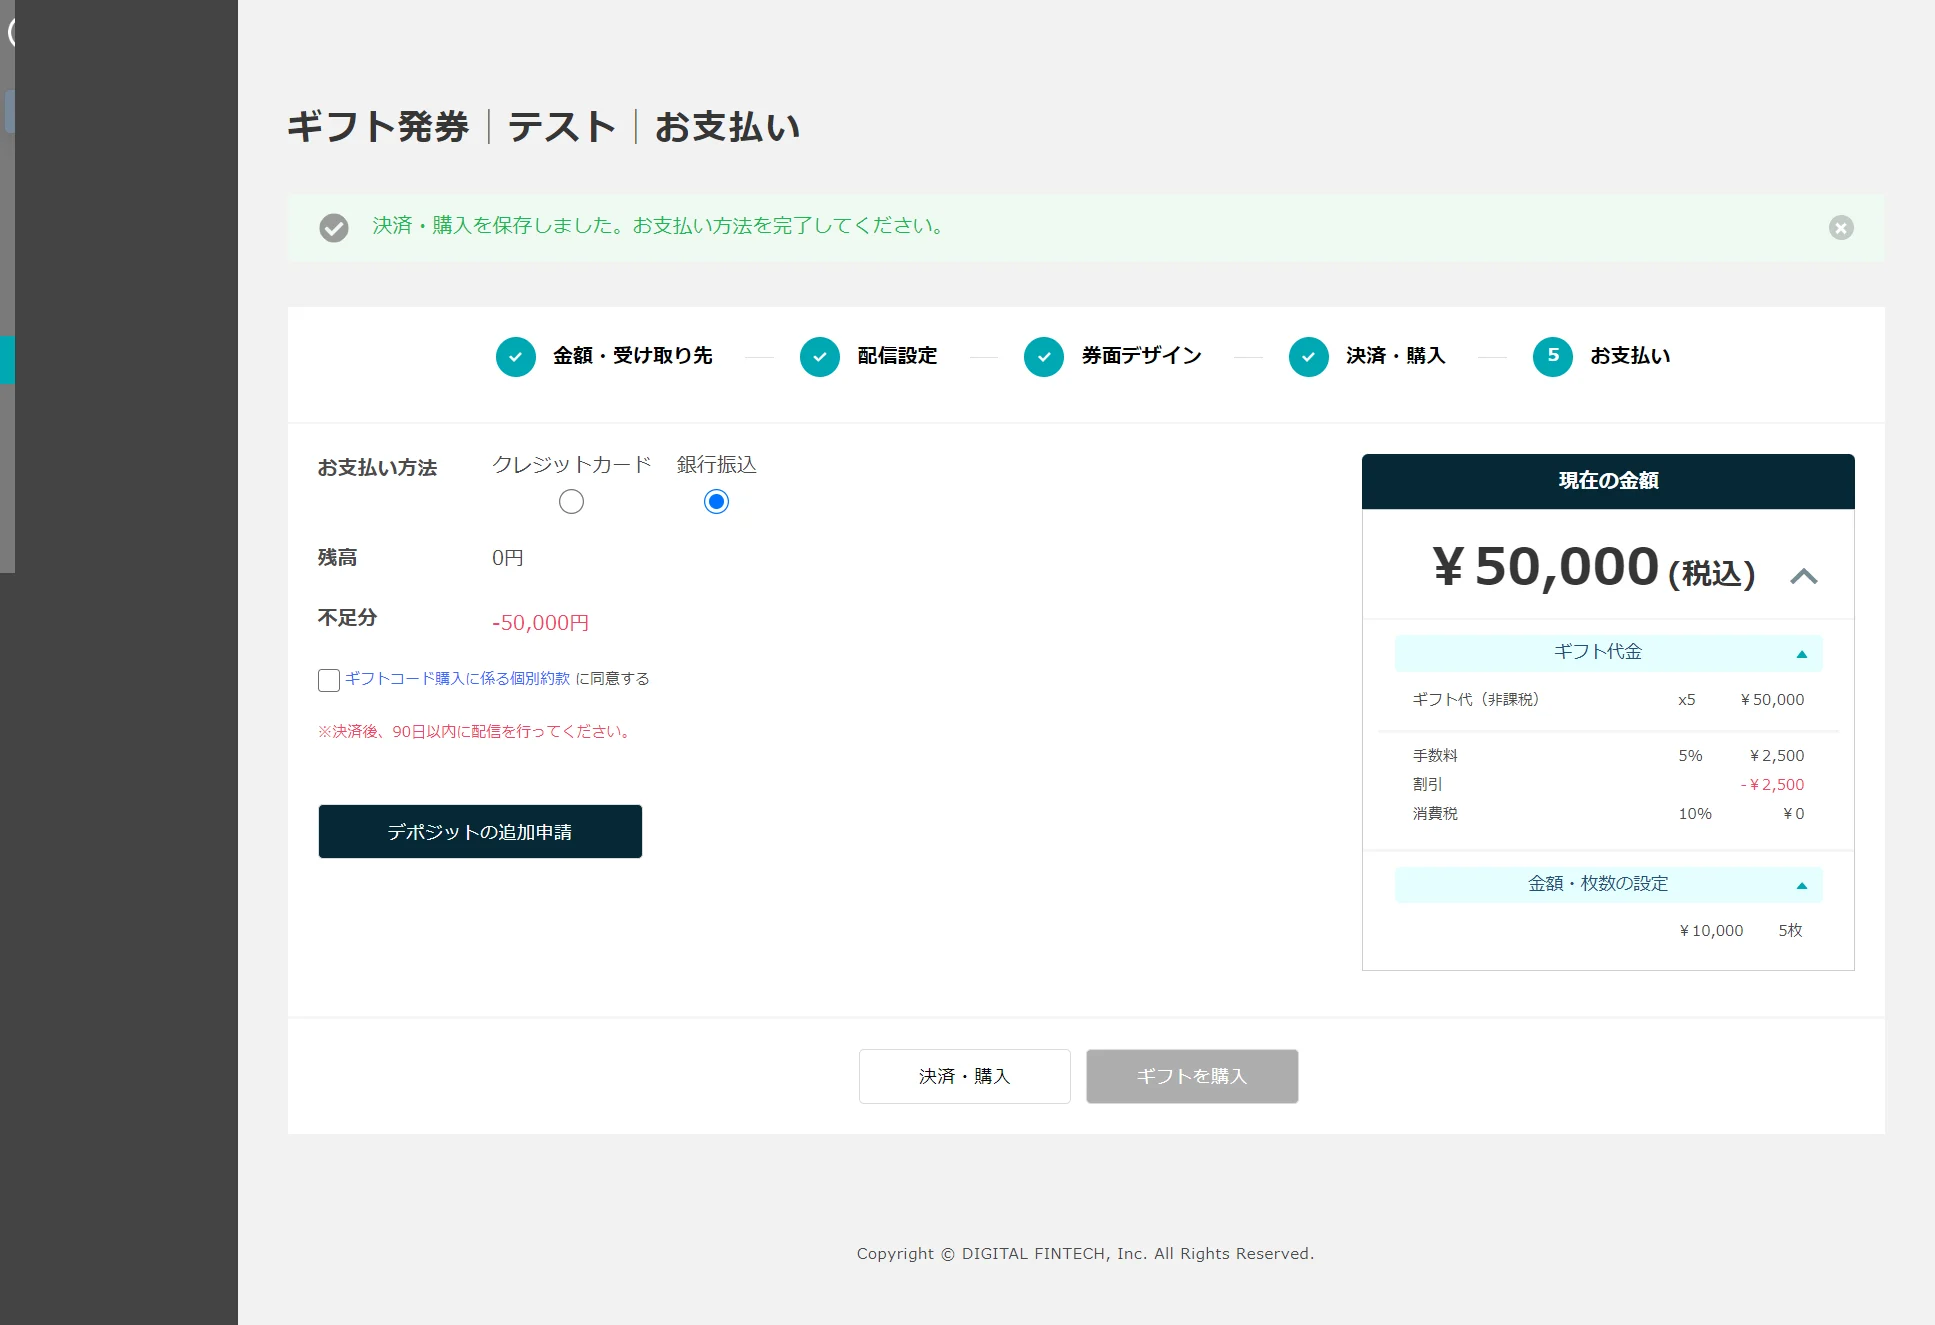Screen dimensions: 1935x1325
Task: Click the 割引 -¥2,500 discount value
Action: pos(1772,785)
